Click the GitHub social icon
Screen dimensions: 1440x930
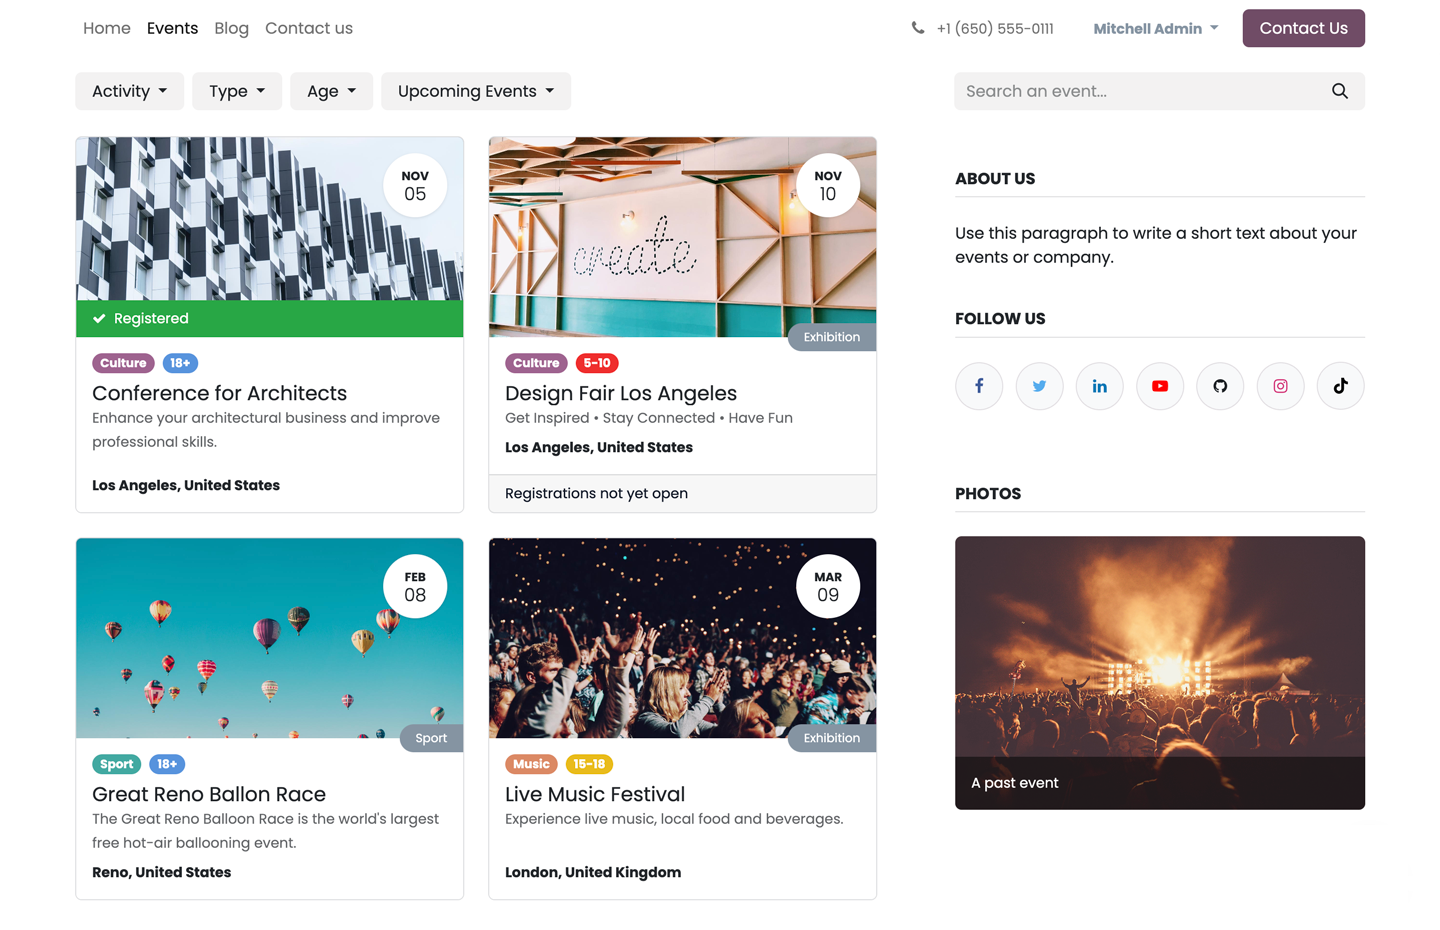tap(1220, 386)
